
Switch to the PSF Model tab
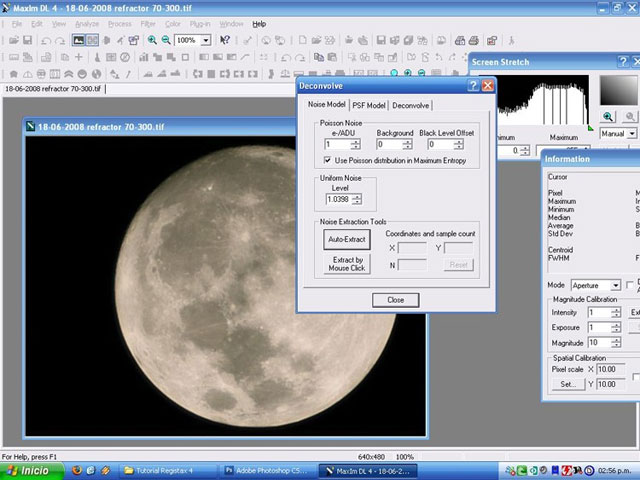(x=368, y=105)
